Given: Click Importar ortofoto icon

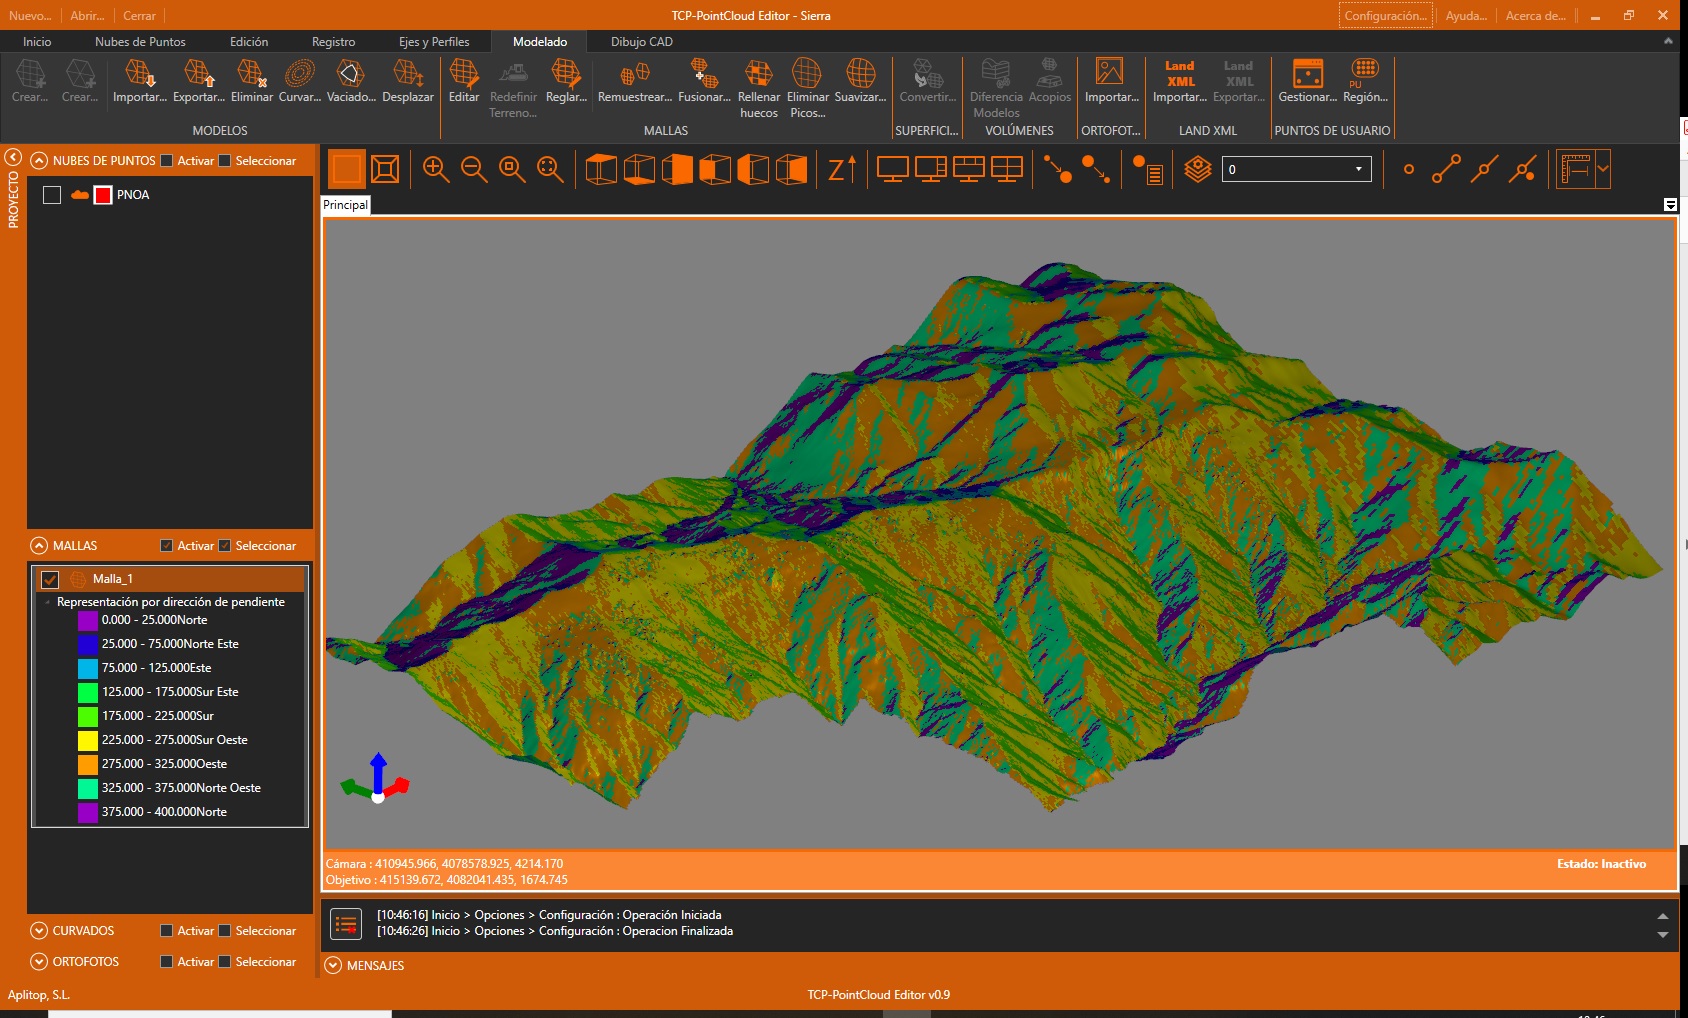Looking at the screenshot, I should [1111, 81].
